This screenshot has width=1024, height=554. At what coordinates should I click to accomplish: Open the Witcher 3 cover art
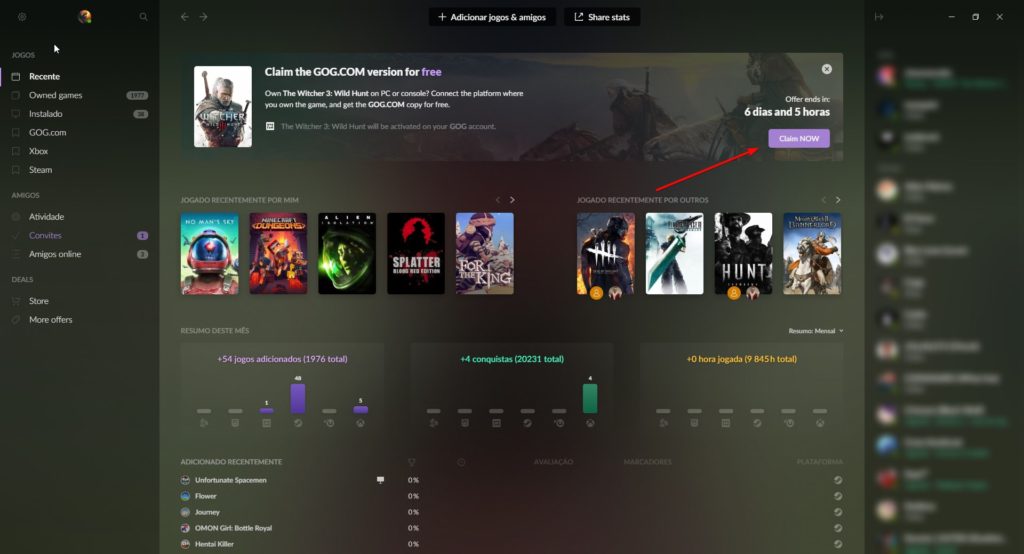(223, 106)
